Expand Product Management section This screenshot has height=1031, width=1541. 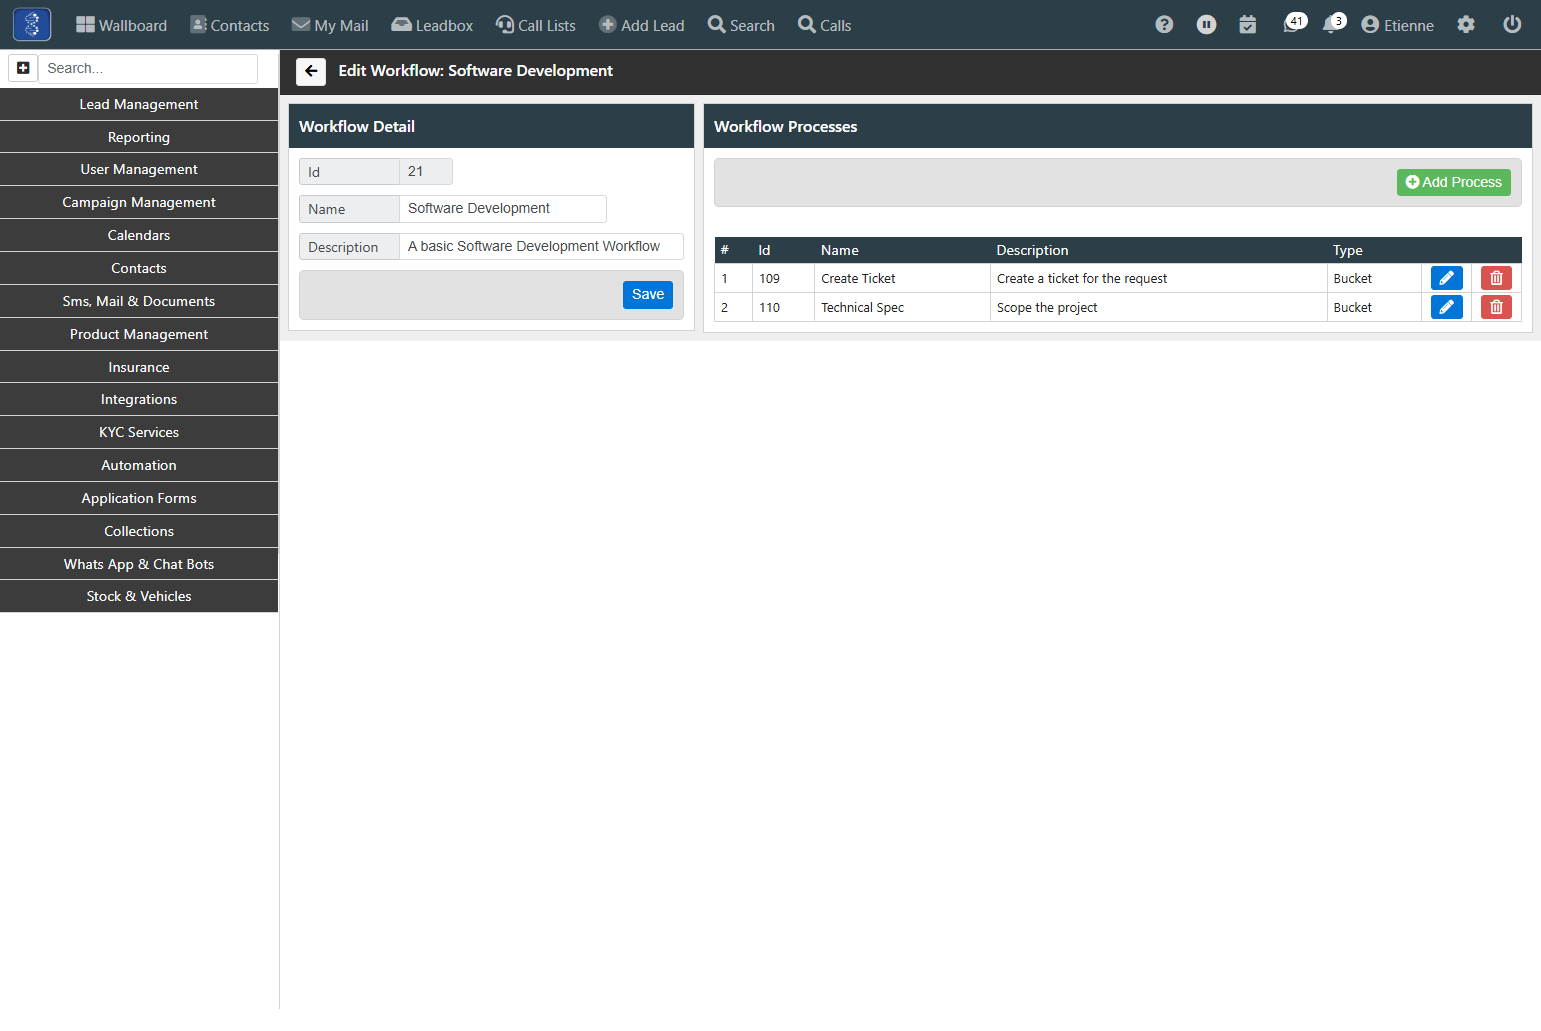pos(139,334)
